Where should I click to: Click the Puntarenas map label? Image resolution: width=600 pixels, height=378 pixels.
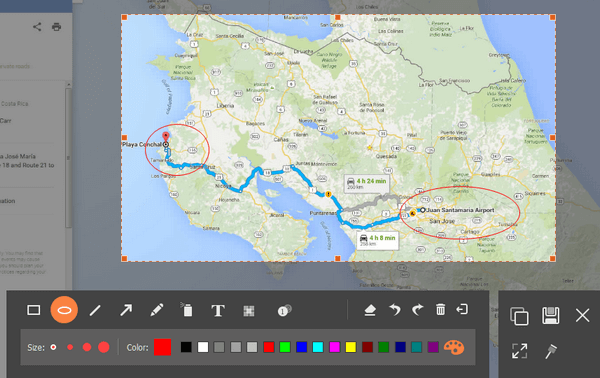(323, 213)
